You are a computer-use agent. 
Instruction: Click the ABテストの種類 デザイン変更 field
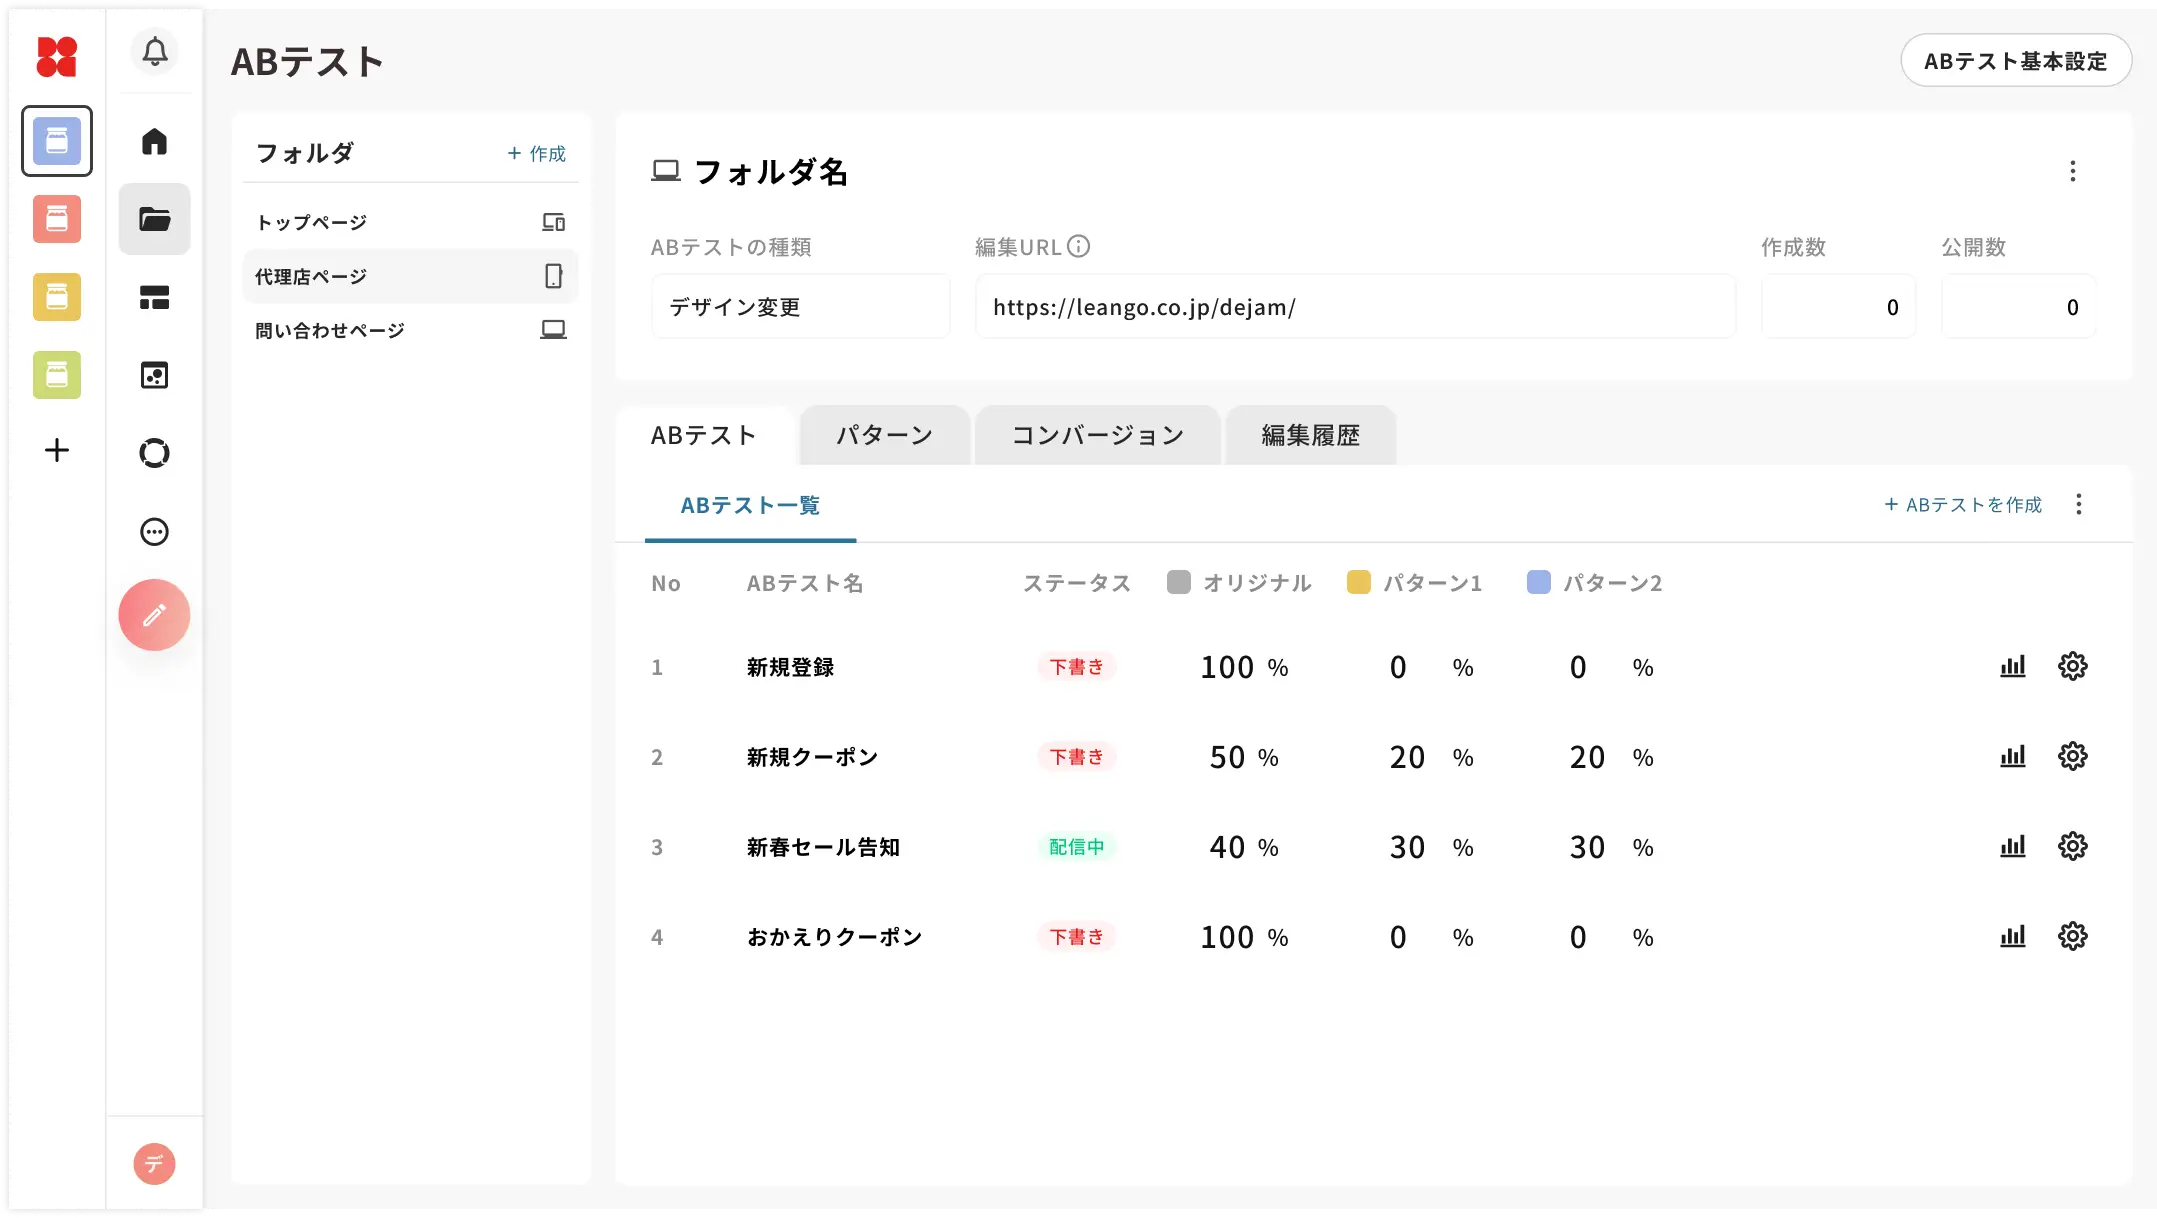coord(800,307)
